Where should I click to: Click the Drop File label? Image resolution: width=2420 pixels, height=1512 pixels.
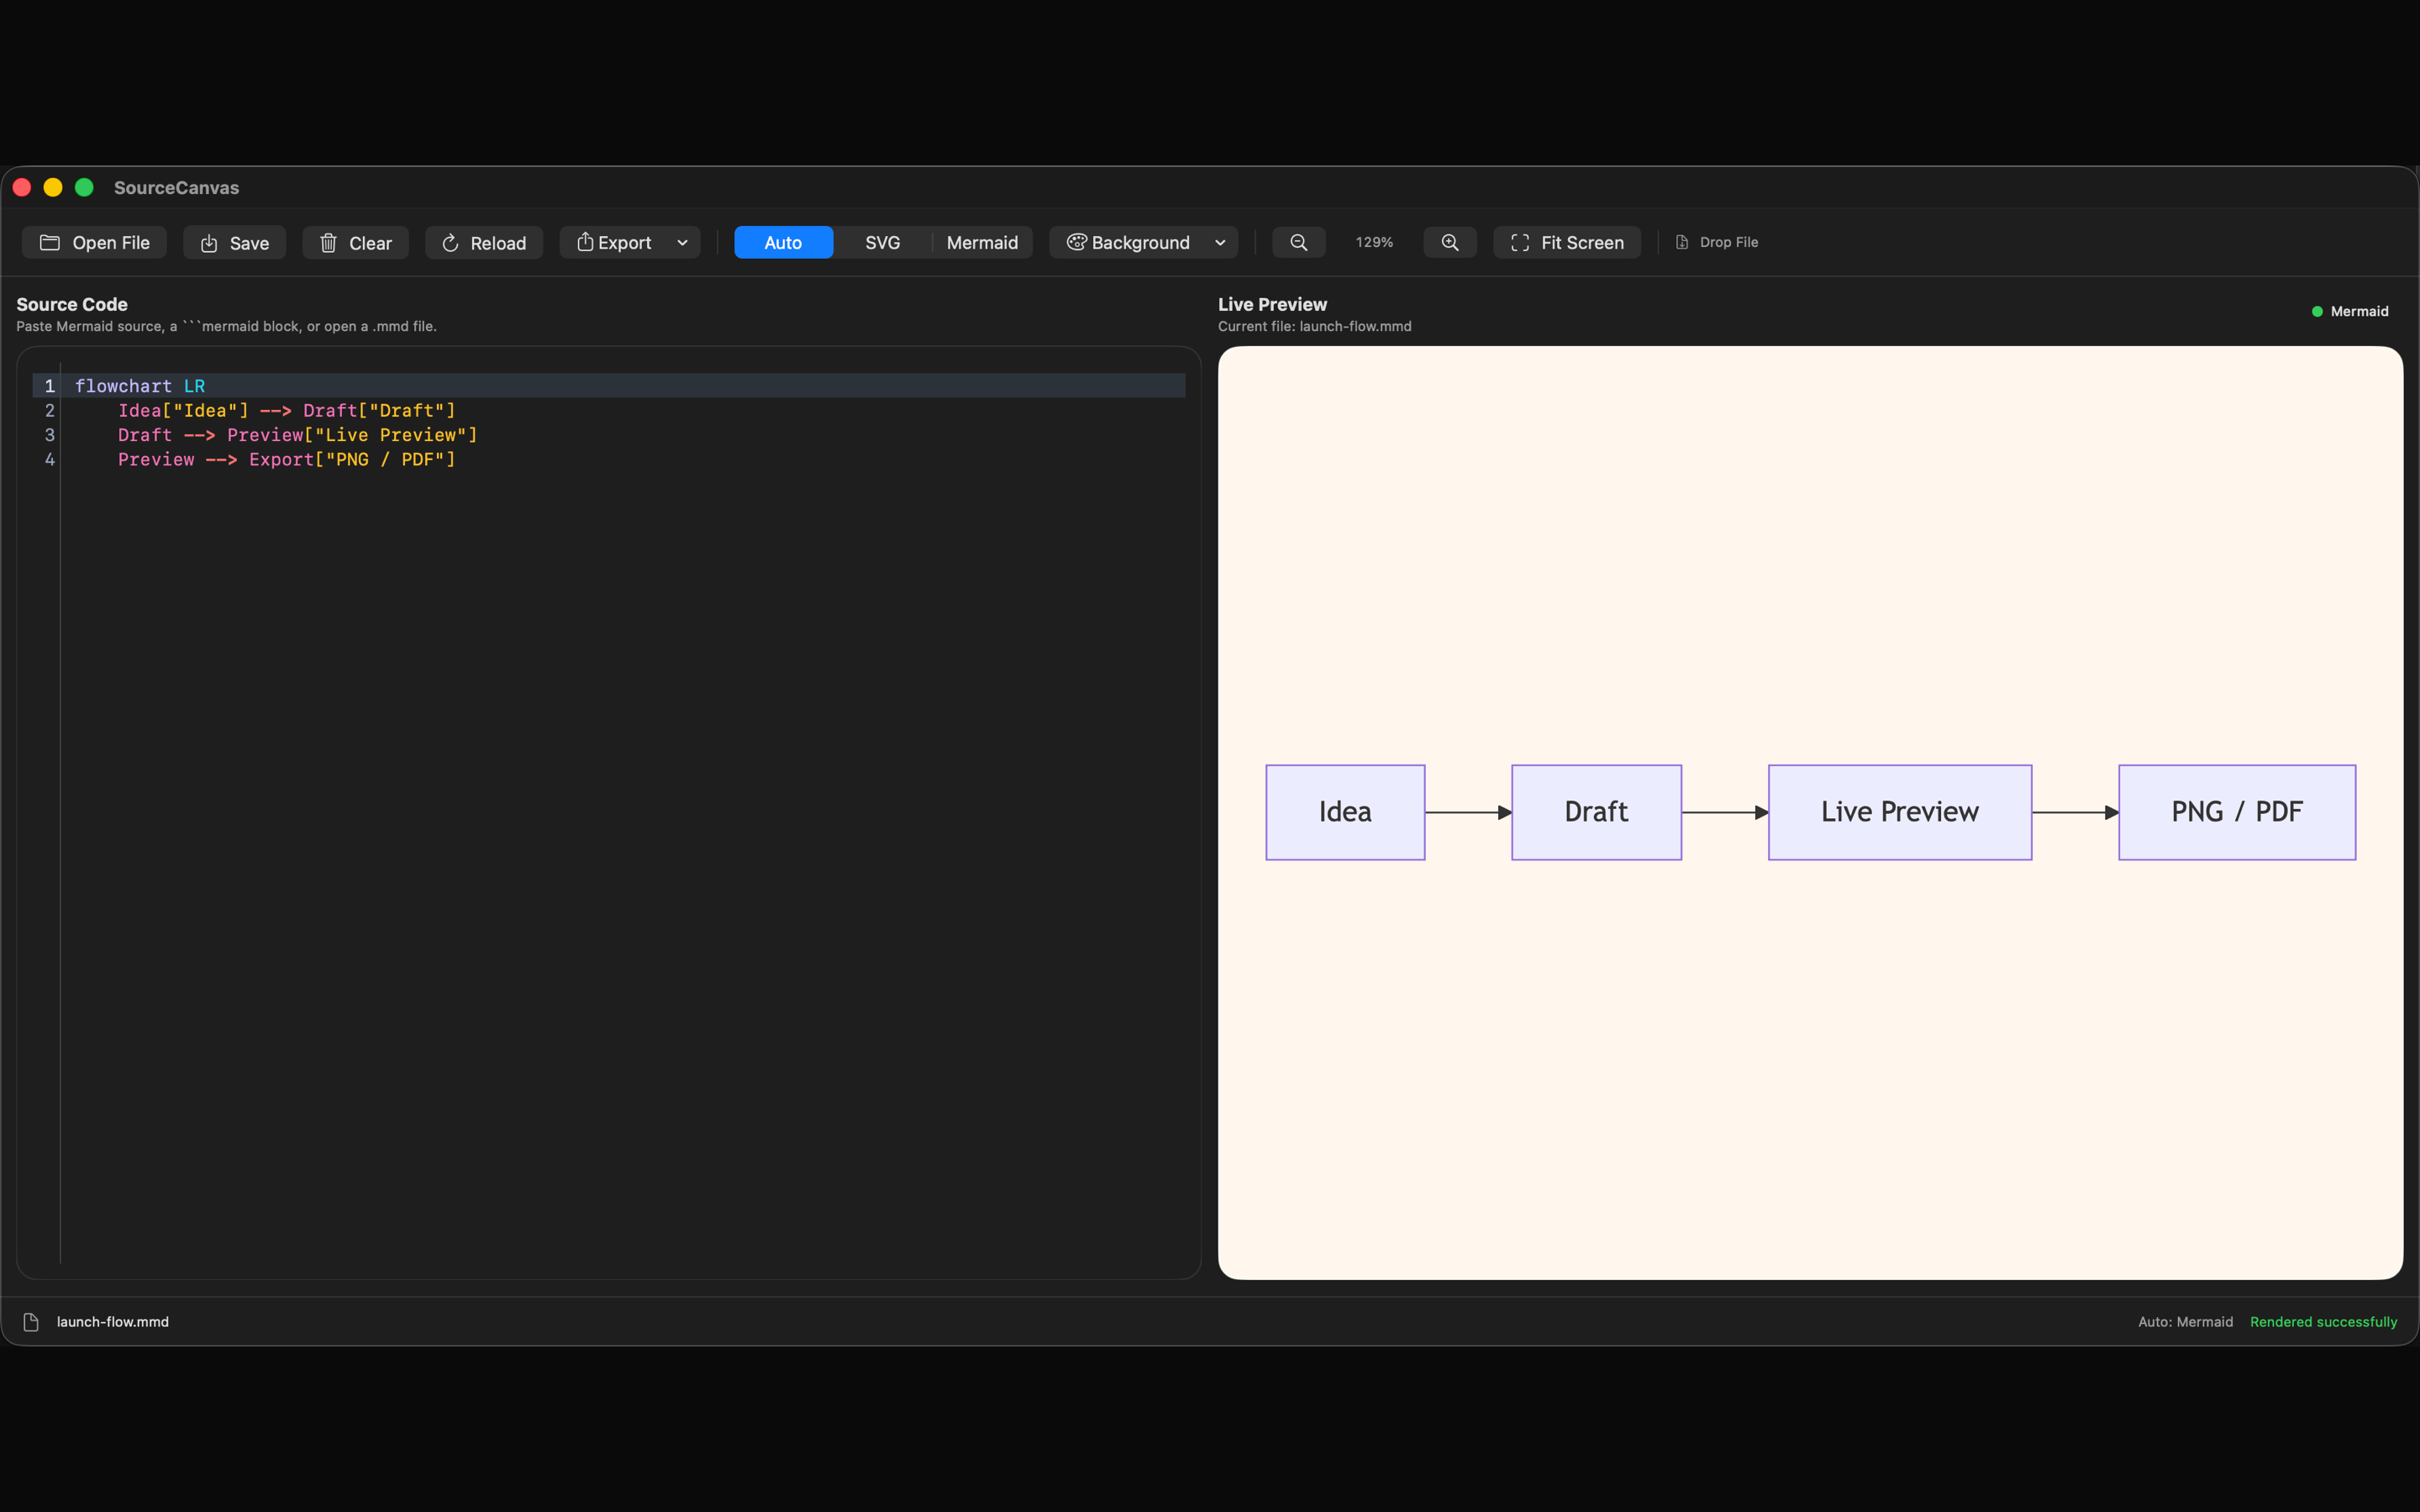click(x=1729, y=242)
